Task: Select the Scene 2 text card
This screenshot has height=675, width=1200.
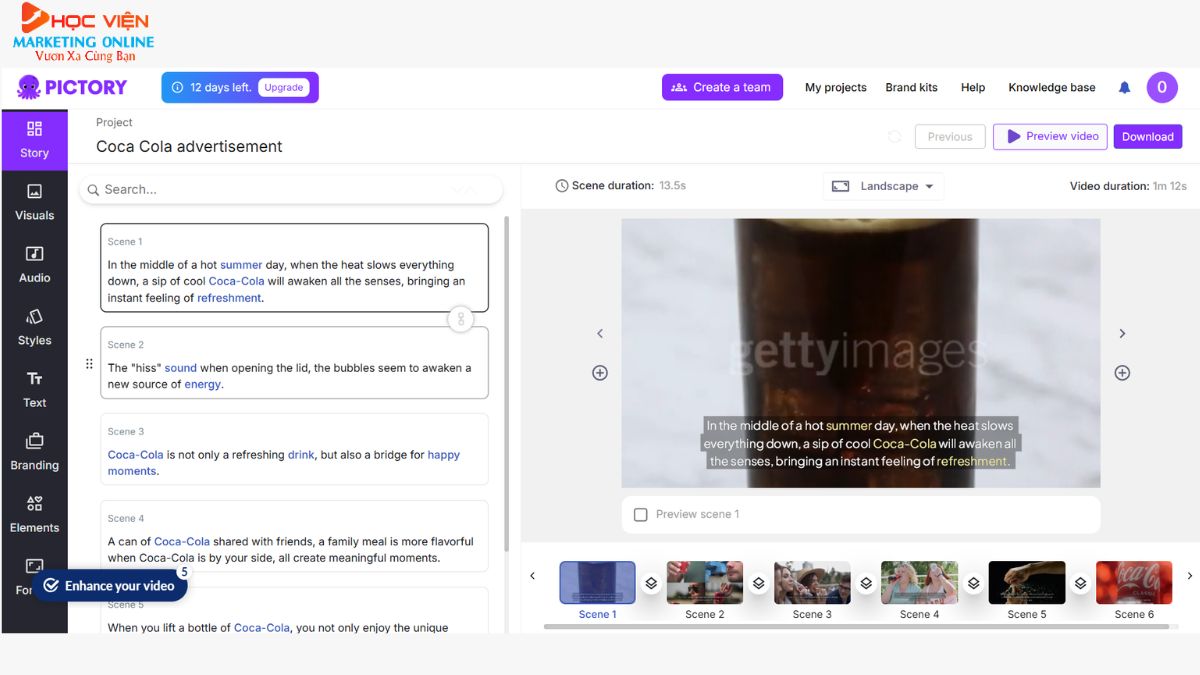Action: [294, 363]
